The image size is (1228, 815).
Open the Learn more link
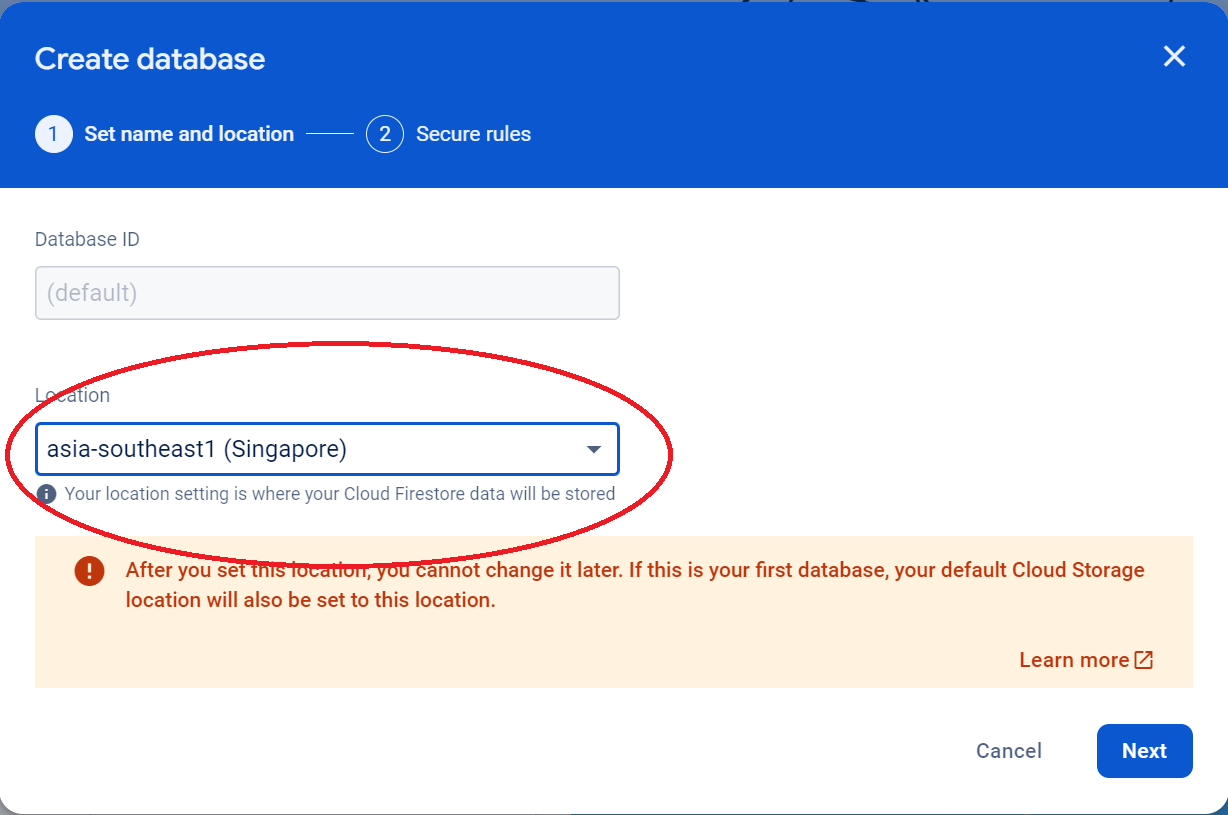coord(1074,659)
